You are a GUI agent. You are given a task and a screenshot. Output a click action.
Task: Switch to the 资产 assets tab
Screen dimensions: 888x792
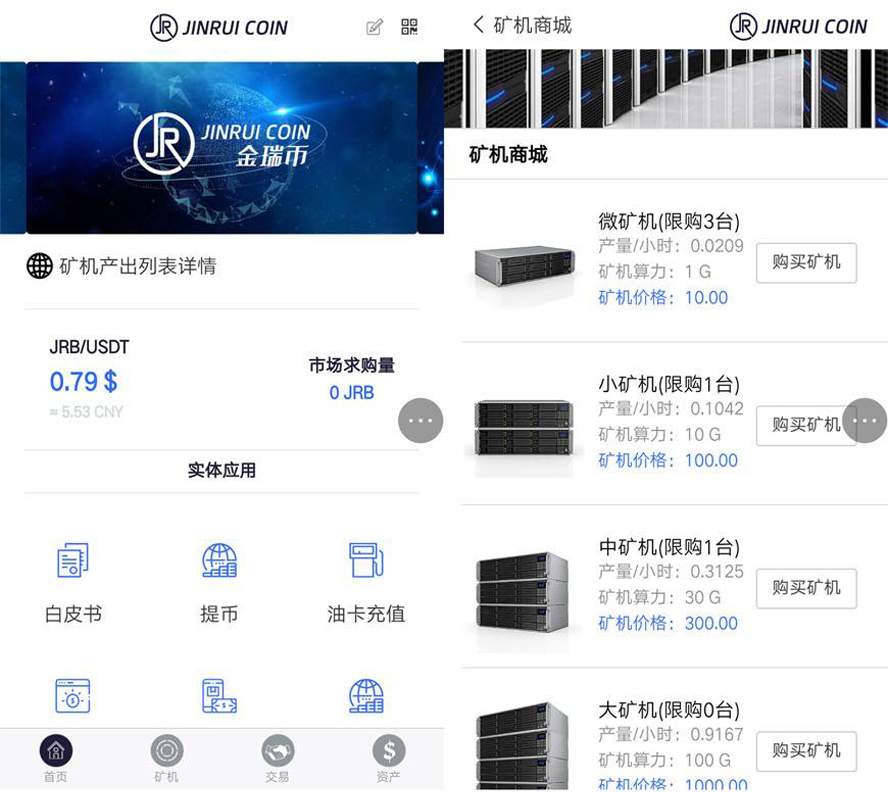(388, 759)
